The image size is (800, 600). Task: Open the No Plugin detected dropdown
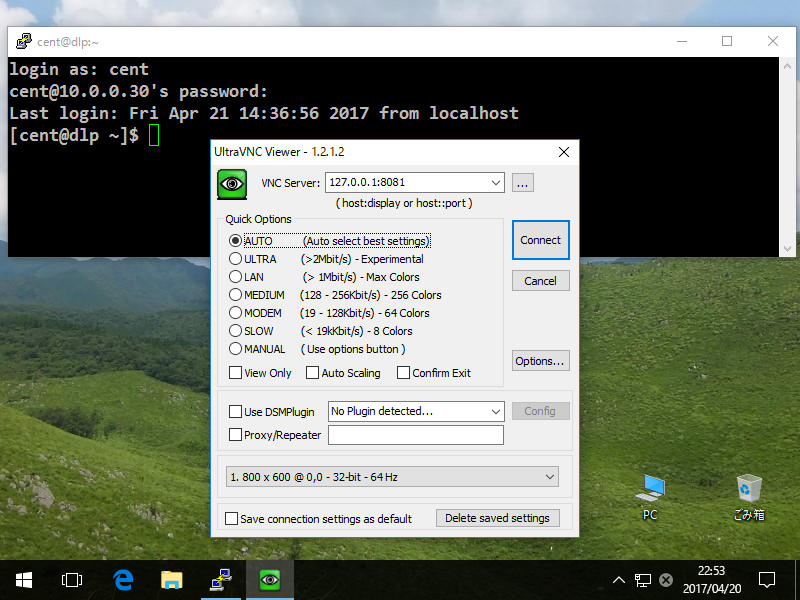495,411
